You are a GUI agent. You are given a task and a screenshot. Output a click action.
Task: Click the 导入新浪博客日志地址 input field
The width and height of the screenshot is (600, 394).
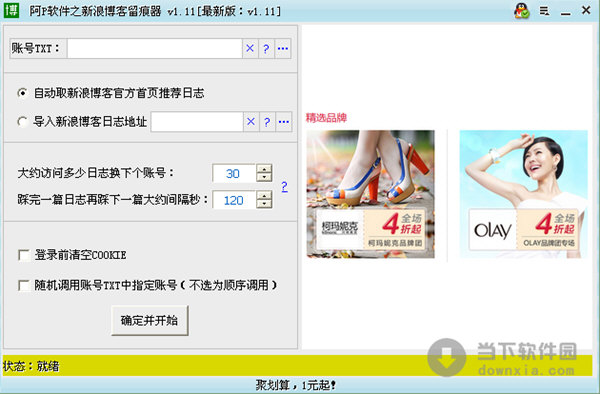[x=197, y=122]
